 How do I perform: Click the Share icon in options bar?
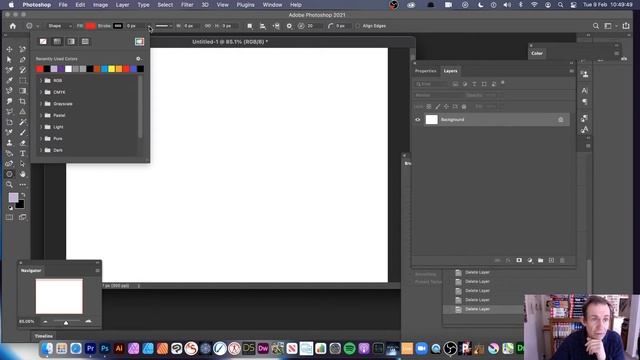(626, 26)
